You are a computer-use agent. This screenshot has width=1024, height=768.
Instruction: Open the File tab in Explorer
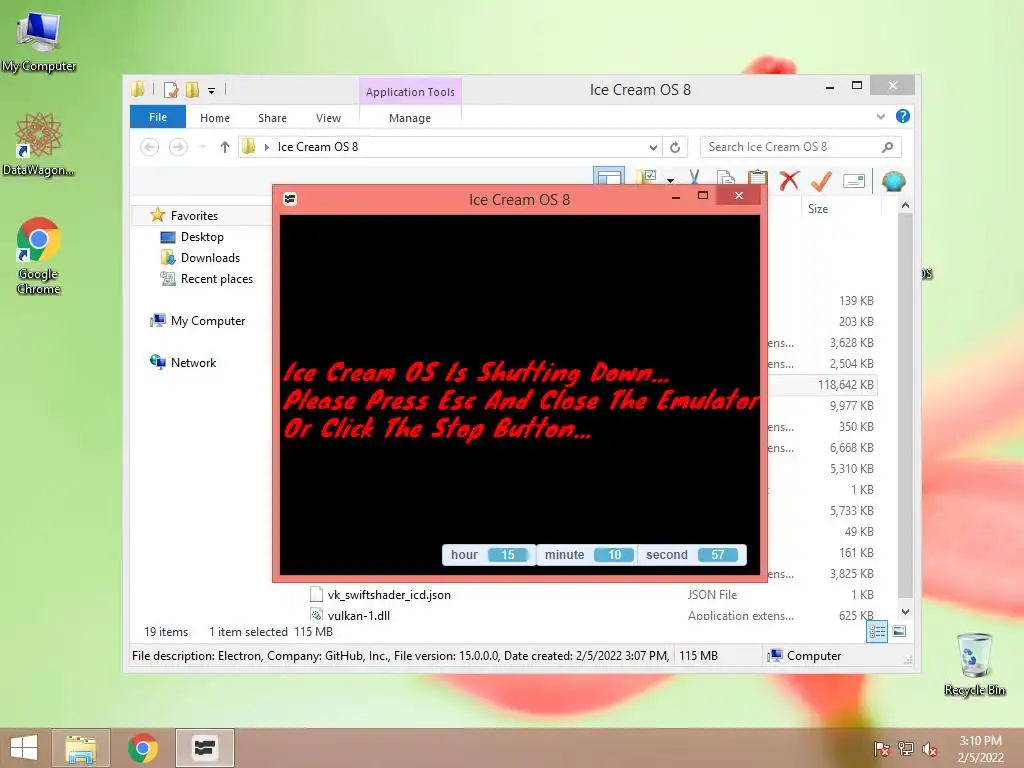(x=158, y=117)
